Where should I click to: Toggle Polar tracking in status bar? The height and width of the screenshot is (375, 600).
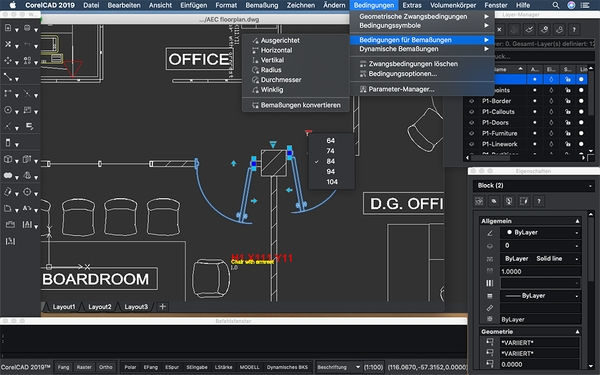tap(130, 367)
